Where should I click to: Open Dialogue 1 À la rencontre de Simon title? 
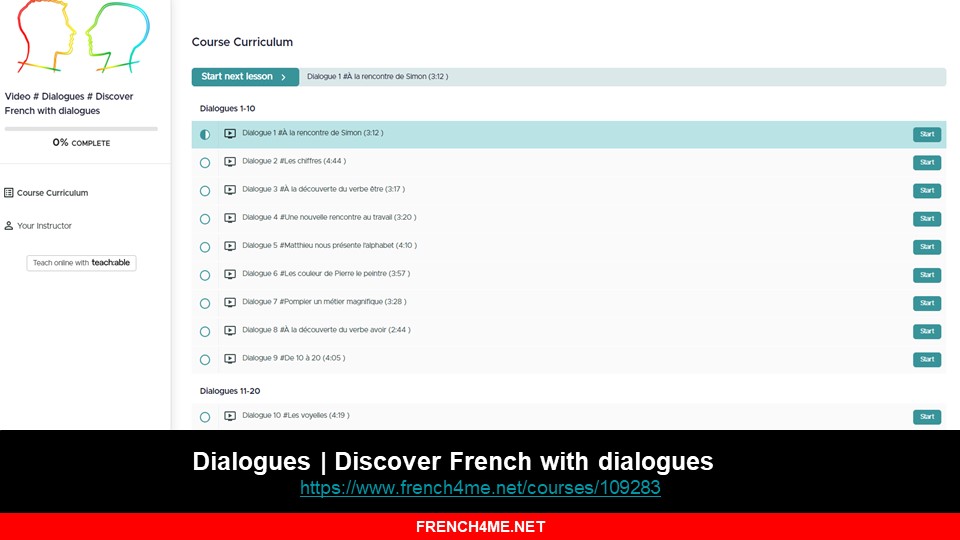(312, 133)
